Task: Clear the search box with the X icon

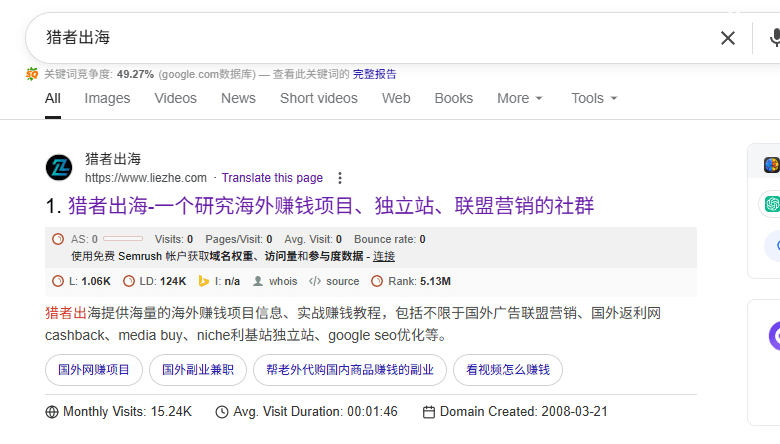Action: click(727, 38)
